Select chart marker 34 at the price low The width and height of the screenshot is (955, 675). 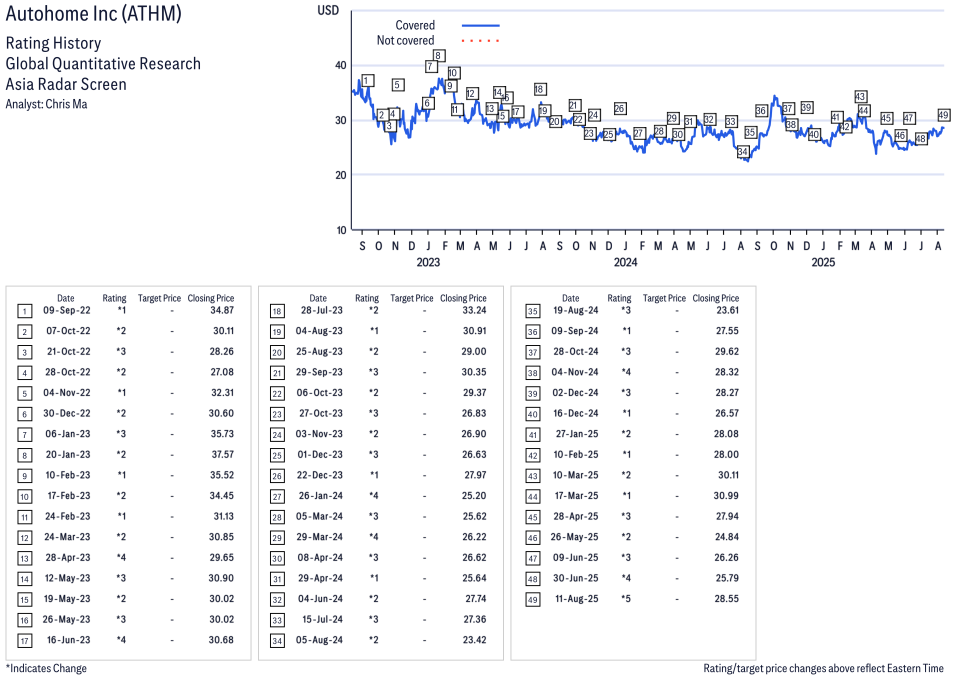(x=742, y=152)
